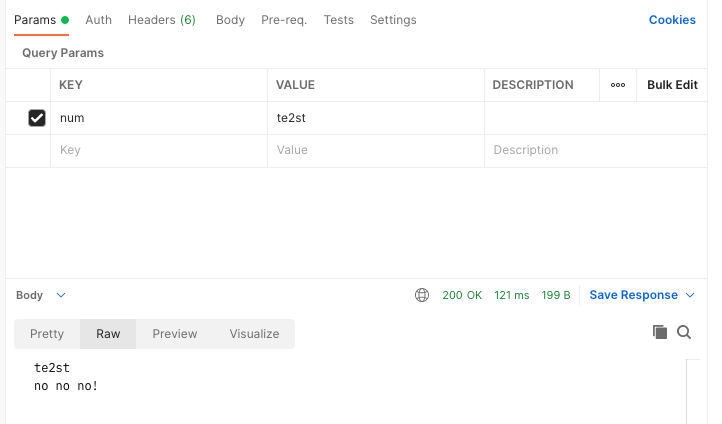Viewport: 722px width, 424px height.
Task: Select the Preview response view
Action: 175,334
